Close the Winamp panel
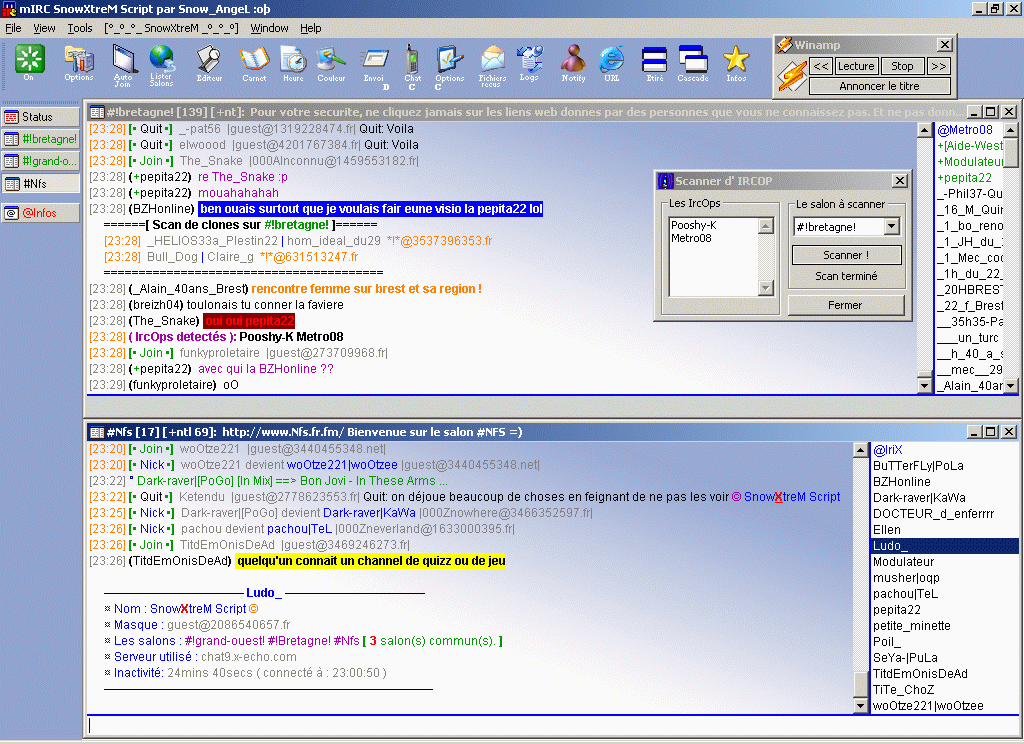Screen dimensions: 1024x744 pos(944,44)
